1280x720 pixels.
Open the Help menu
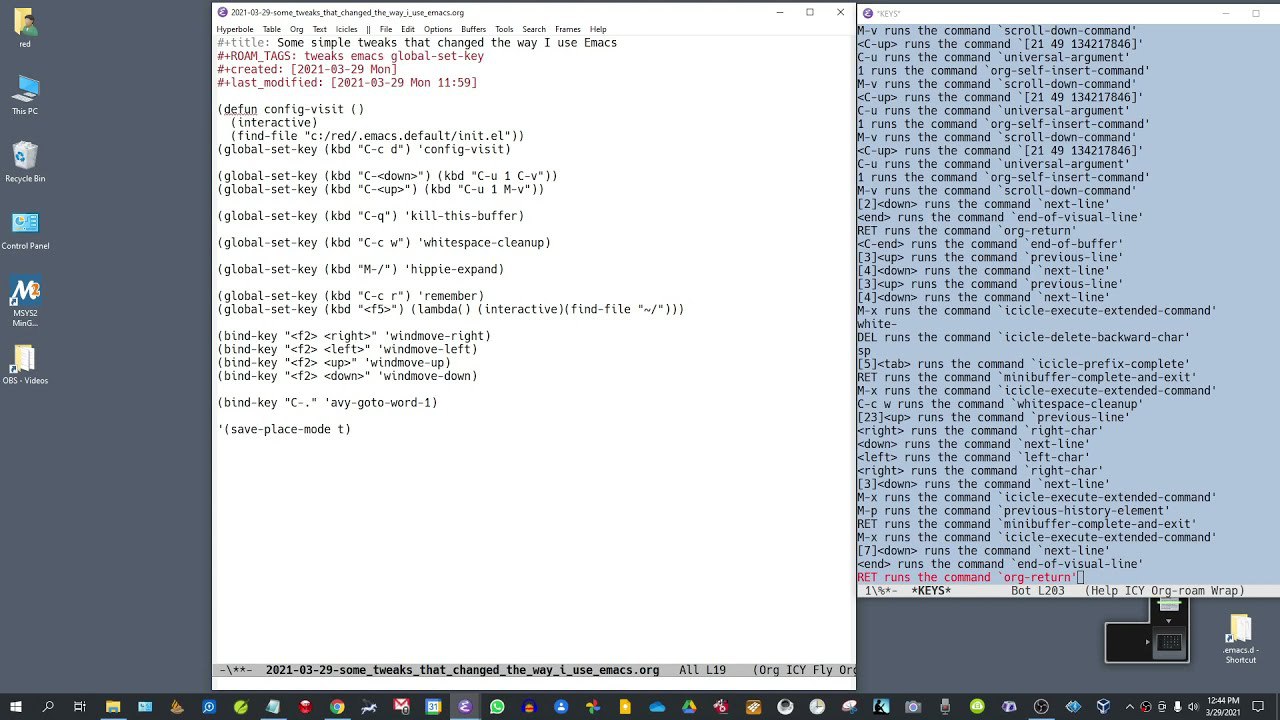pos(598,29)
